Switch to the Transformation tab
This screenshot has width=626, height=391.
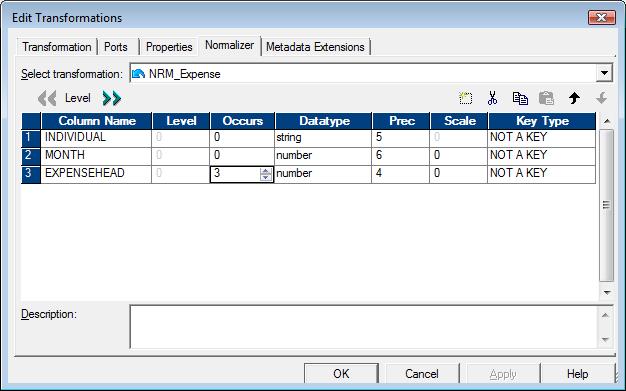[57, 47]
